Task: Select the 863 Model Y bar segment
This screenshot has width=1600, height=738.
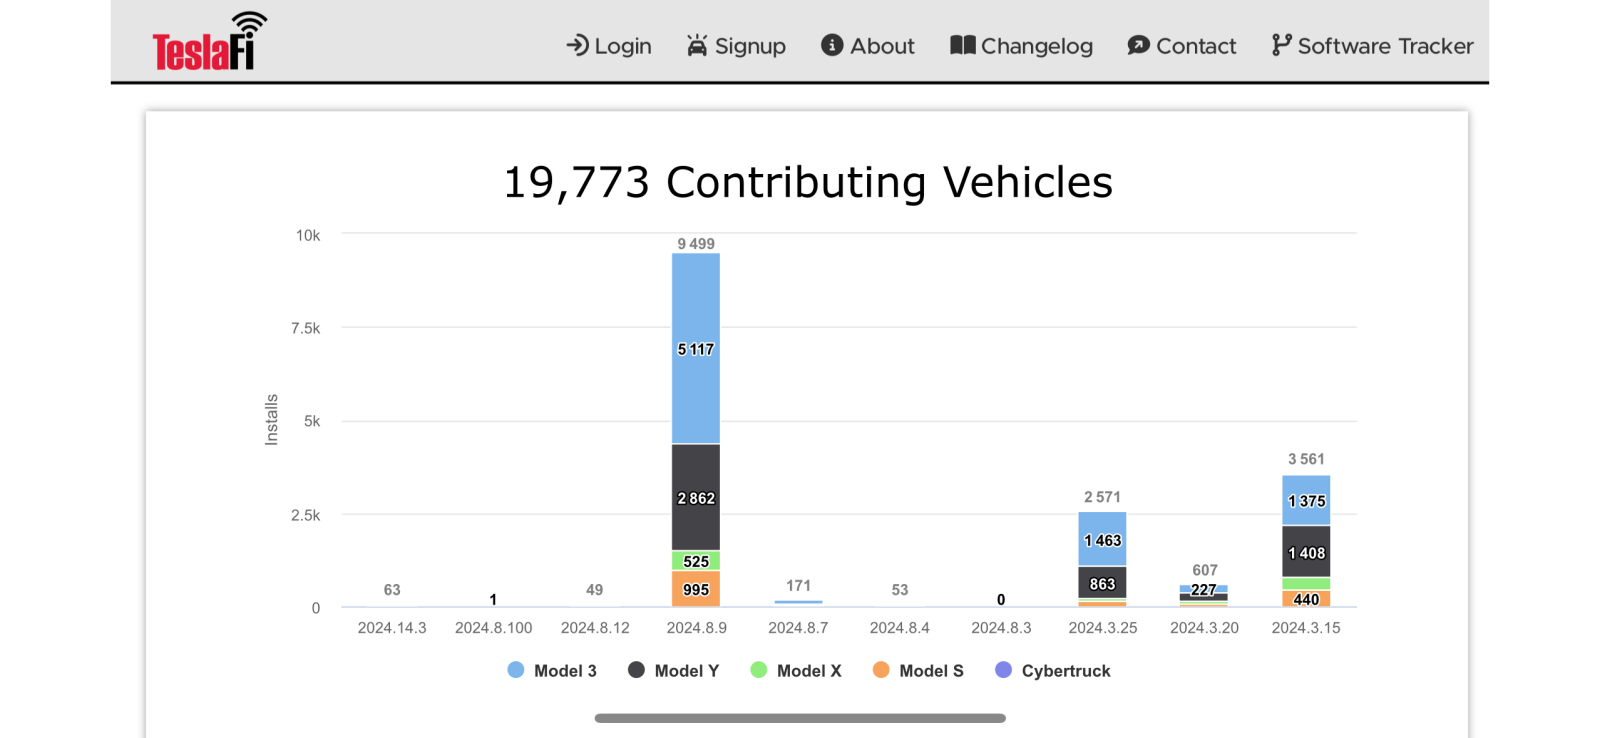Action: pyautogui.click(x=1102, y=583)
